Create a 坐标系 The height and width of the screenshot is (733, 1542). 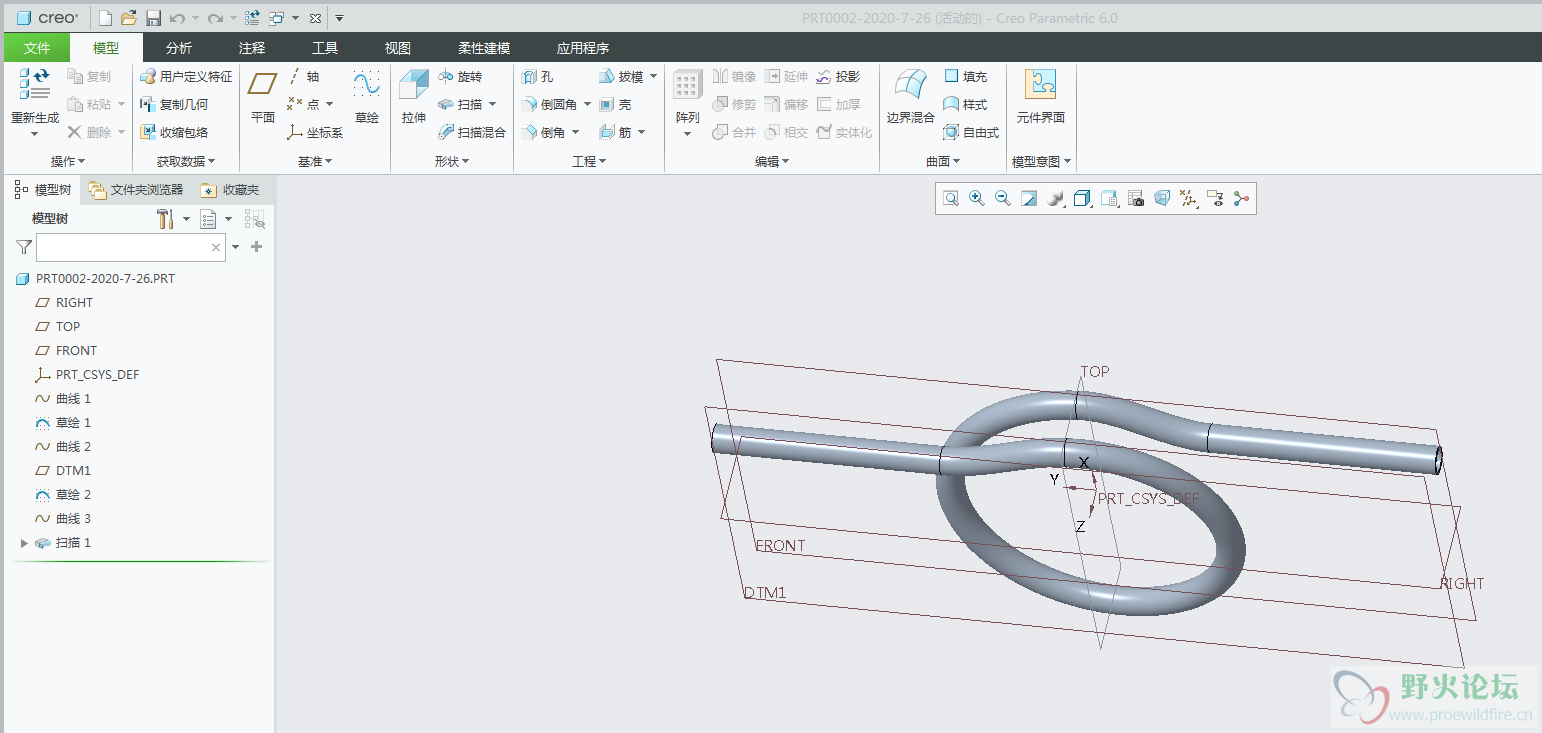[315, 132]
